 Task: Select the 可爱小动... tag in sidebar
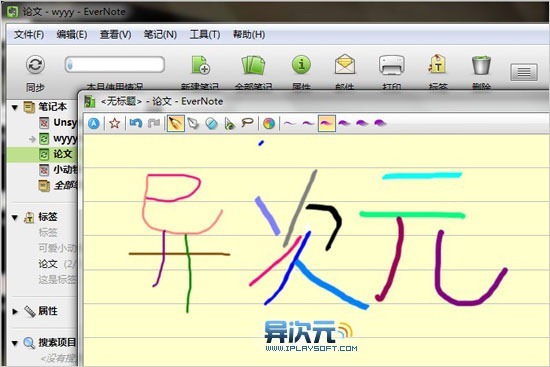coord(58,248)
